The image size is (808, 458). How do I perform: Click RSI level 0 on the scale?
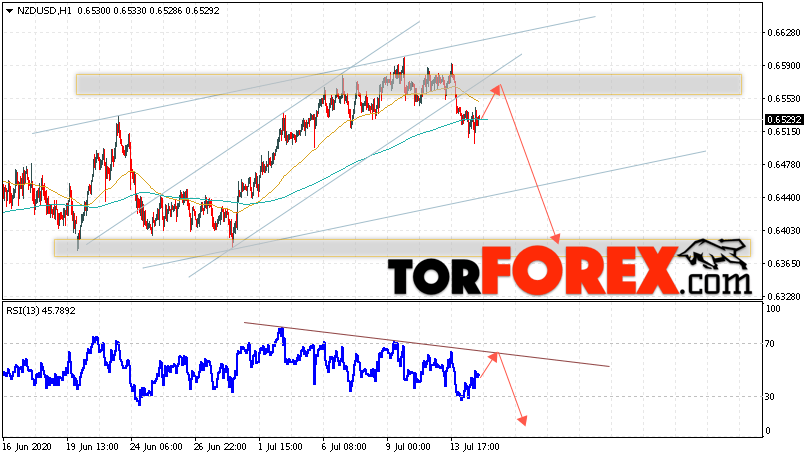click(x=768, y=431)
